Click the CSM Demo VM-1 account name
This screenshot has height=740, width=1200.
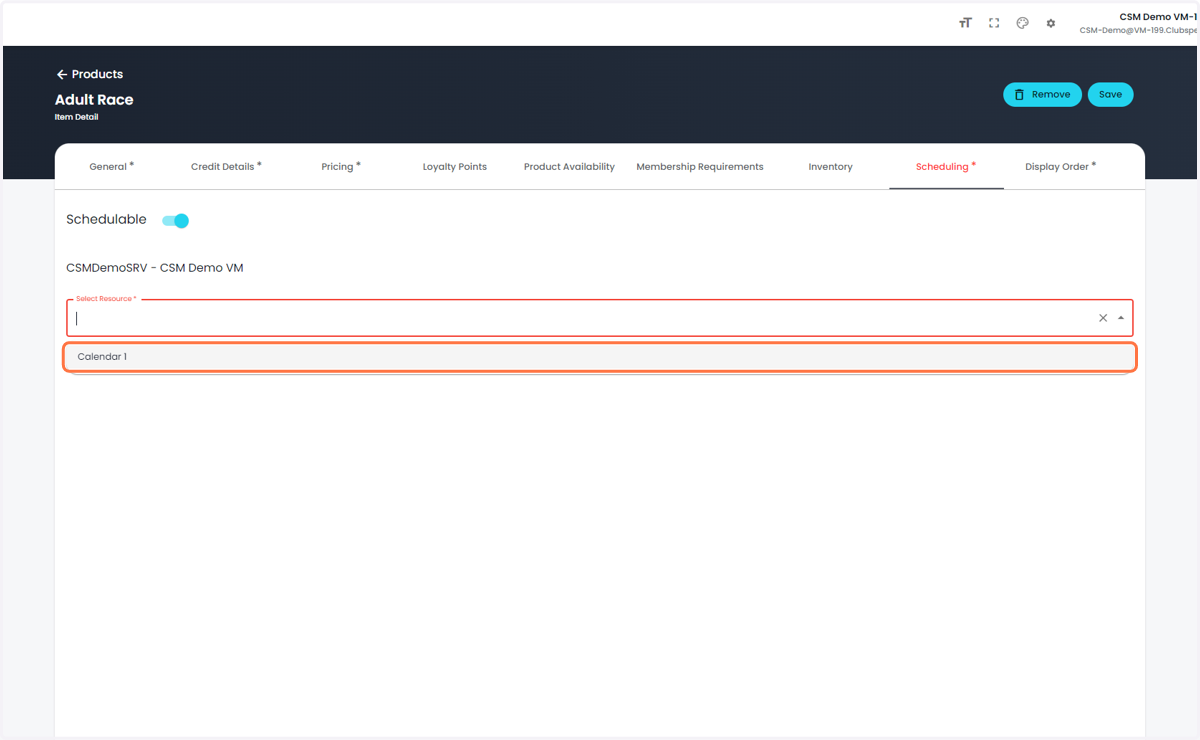(x=1158, y=17)
